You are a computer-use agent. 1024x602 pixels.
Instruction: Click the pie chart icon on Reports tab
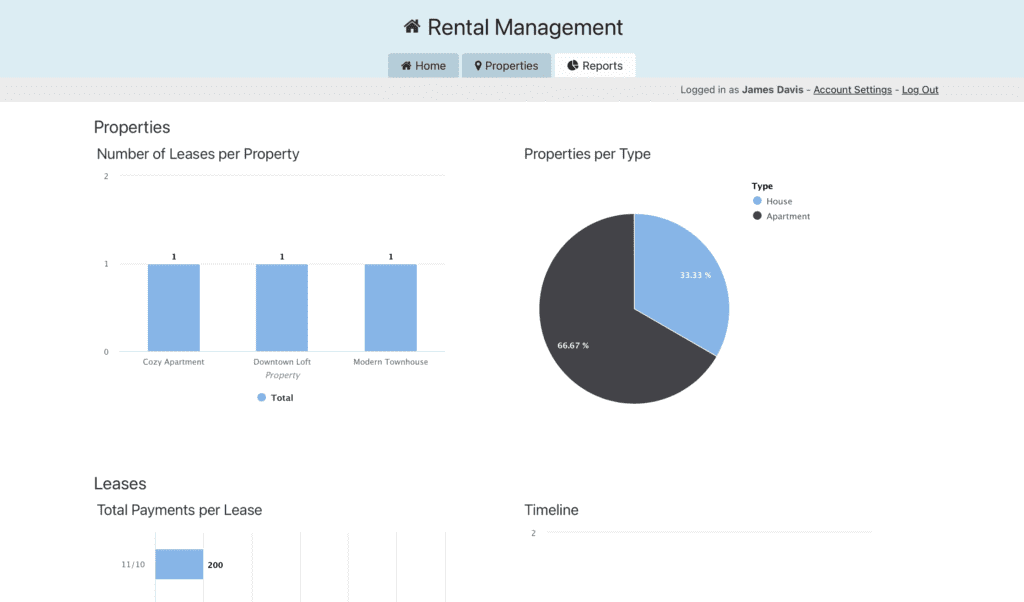[573, 66]
